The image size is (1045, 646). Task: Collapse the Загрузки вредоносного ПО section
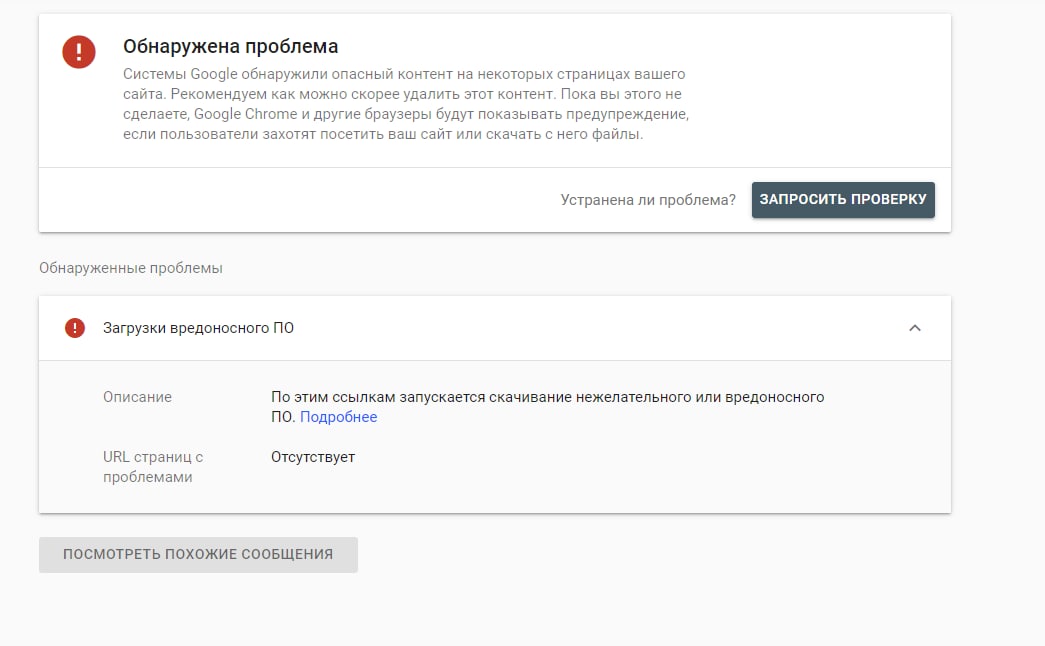915,328
